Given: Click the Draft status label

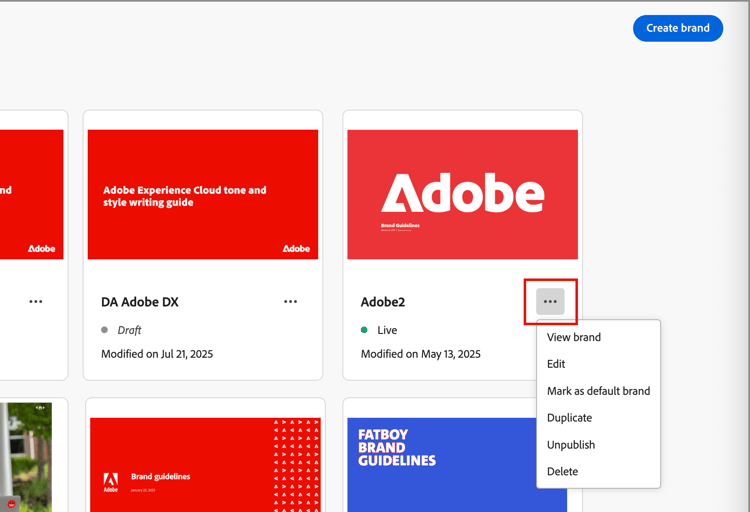Looking at the screenshot, I should (129, 330).
